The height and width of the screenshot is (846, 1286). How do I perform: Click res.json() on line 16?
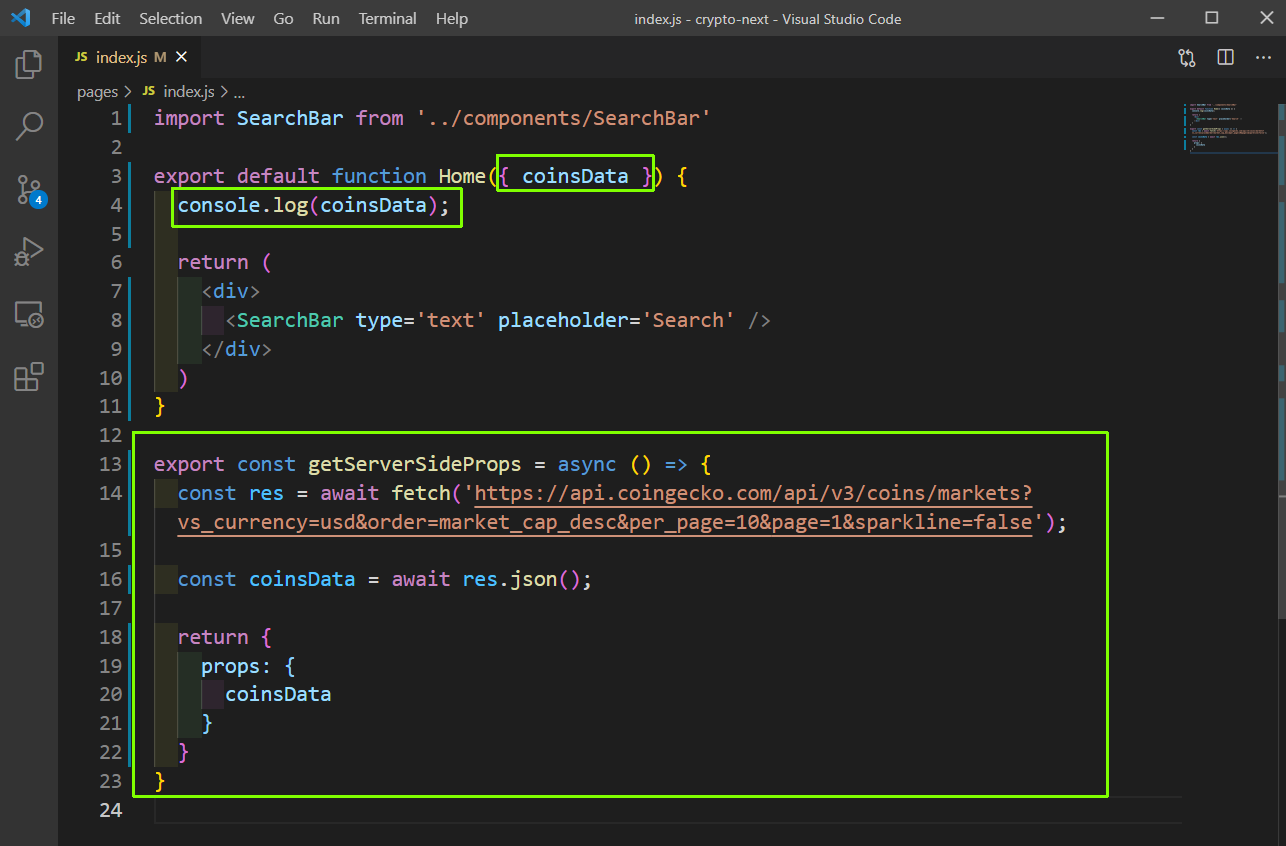click(x=520, y=579)
